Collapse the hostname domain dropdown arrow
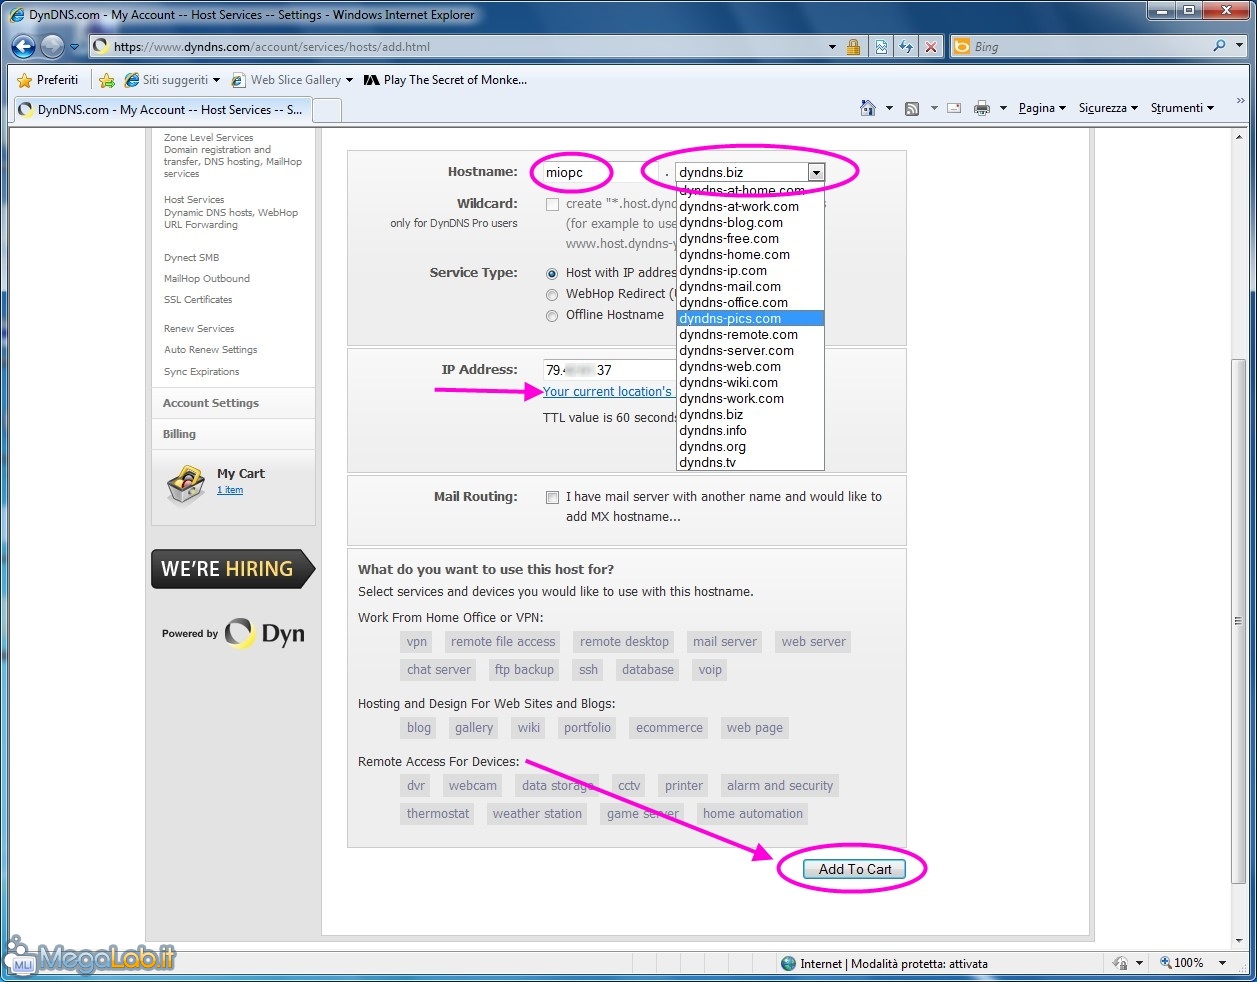 tap(816, 173)
